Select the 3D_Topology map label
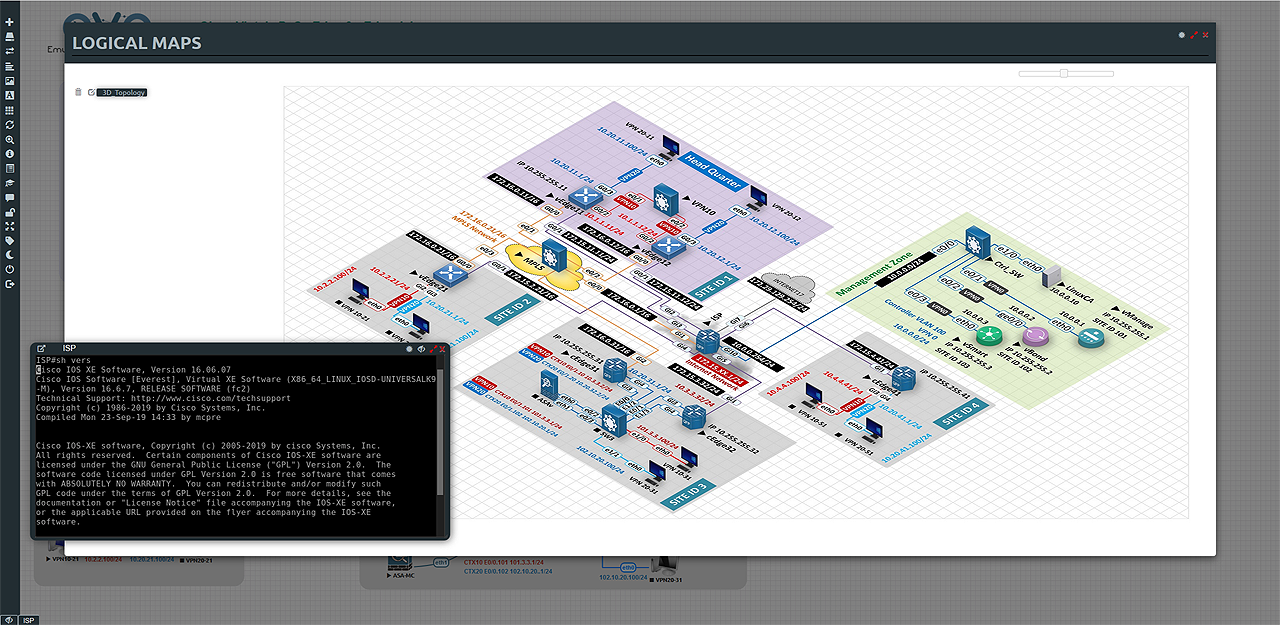 point(123,92)
